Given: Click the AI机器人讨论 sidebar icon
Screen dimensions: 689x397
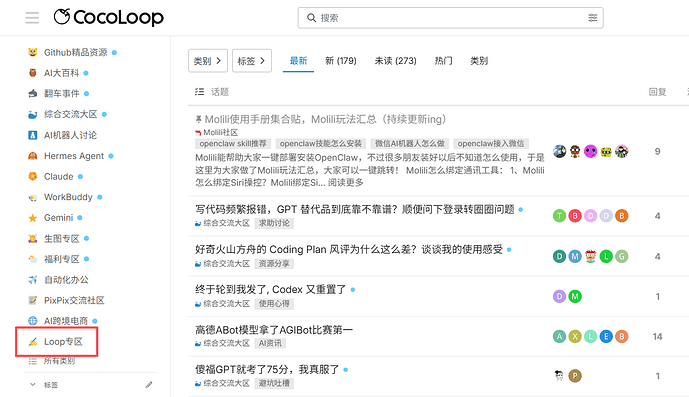Looking at the screenshot, I should tap(33, 135).
